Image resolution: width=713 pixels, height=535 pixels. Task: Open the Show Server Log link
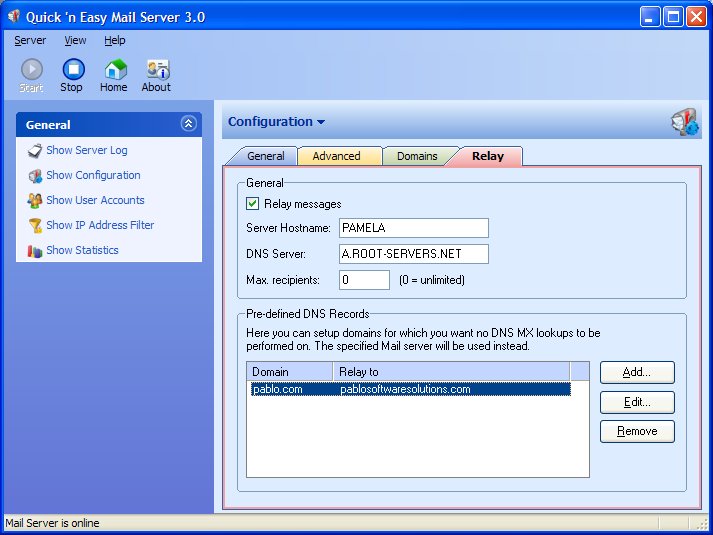tap(87, 150)
